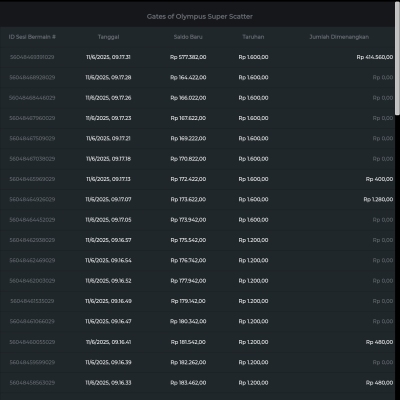
Task: Click "Rp 0,00" winnings in 09.17.05 row
Action: [x=383, y=220]
